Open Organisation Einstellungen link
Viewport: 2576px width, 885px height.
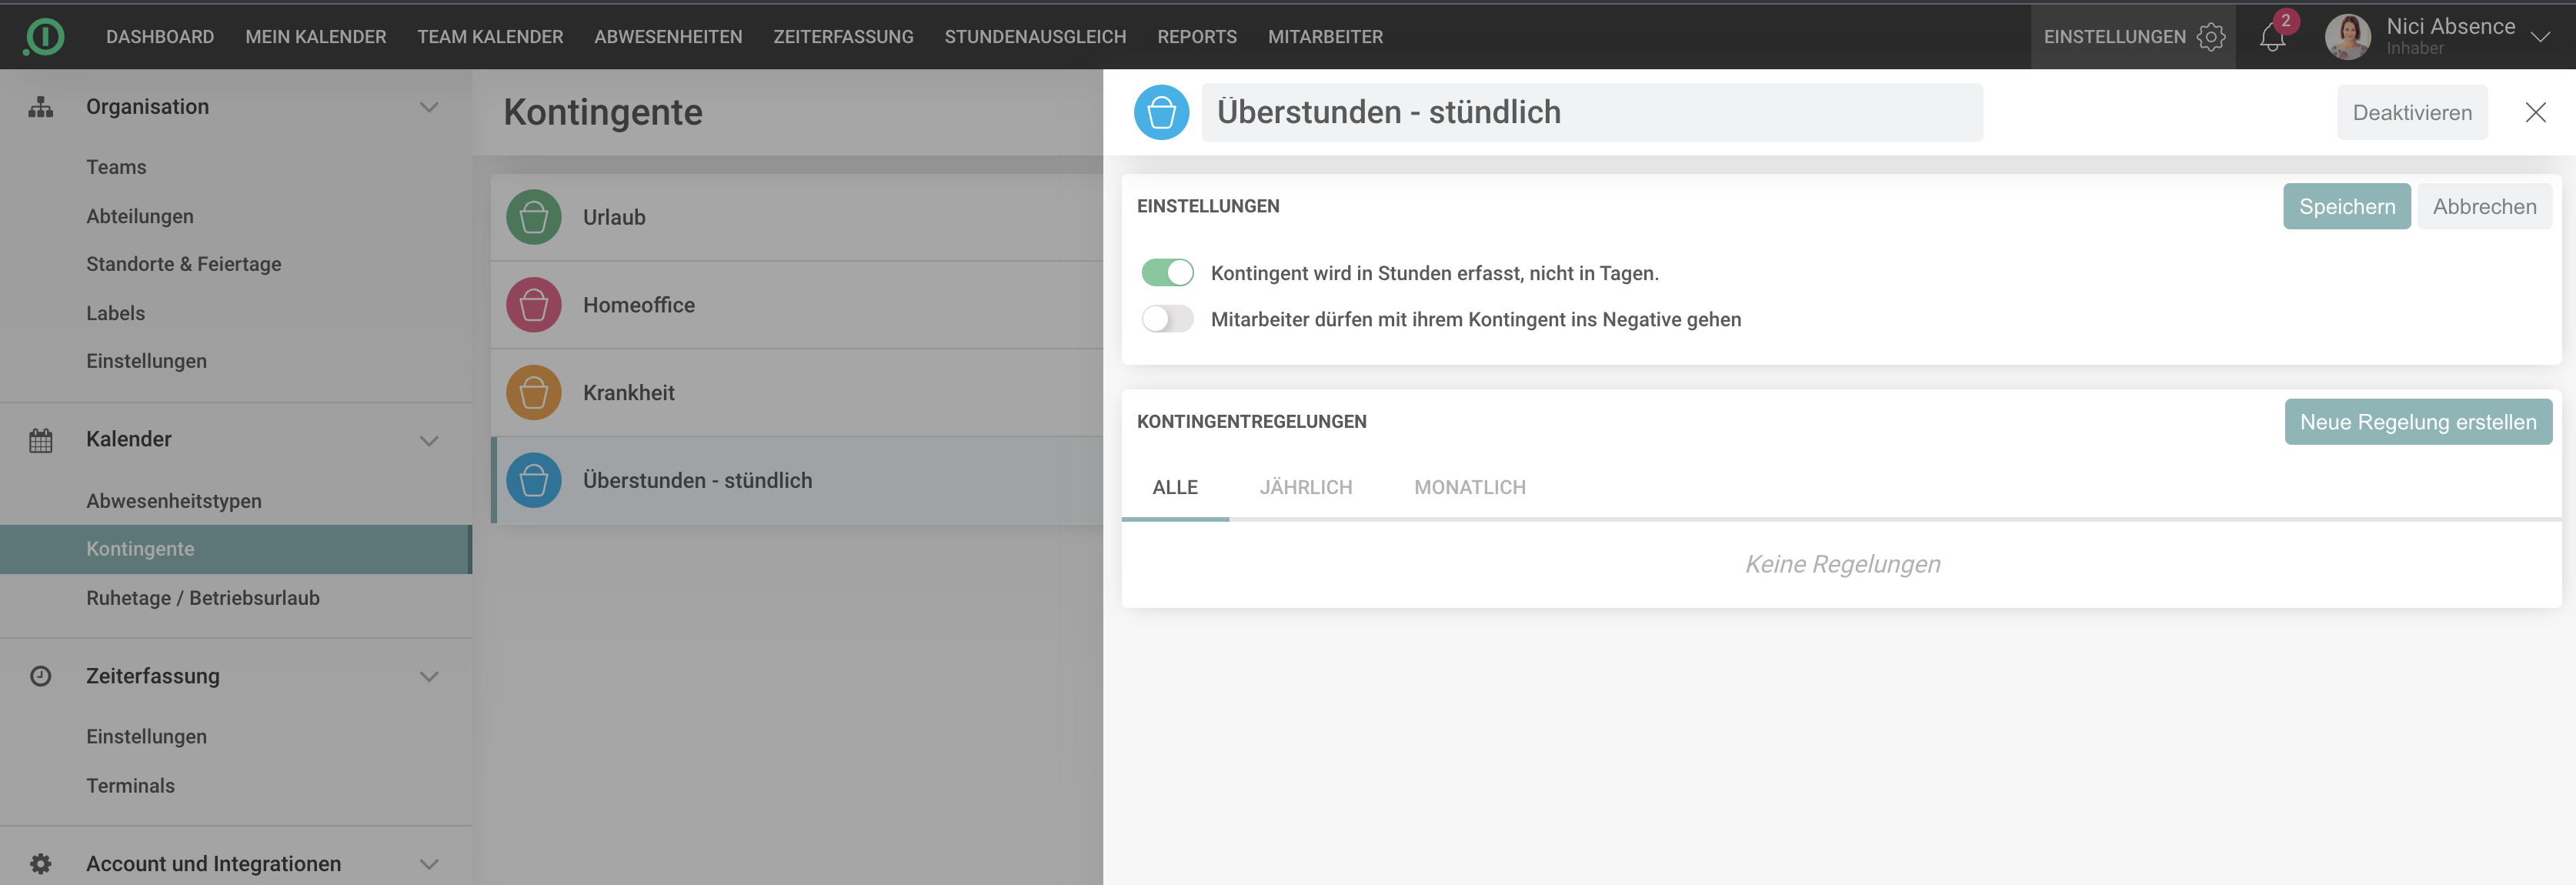(146, 361)
